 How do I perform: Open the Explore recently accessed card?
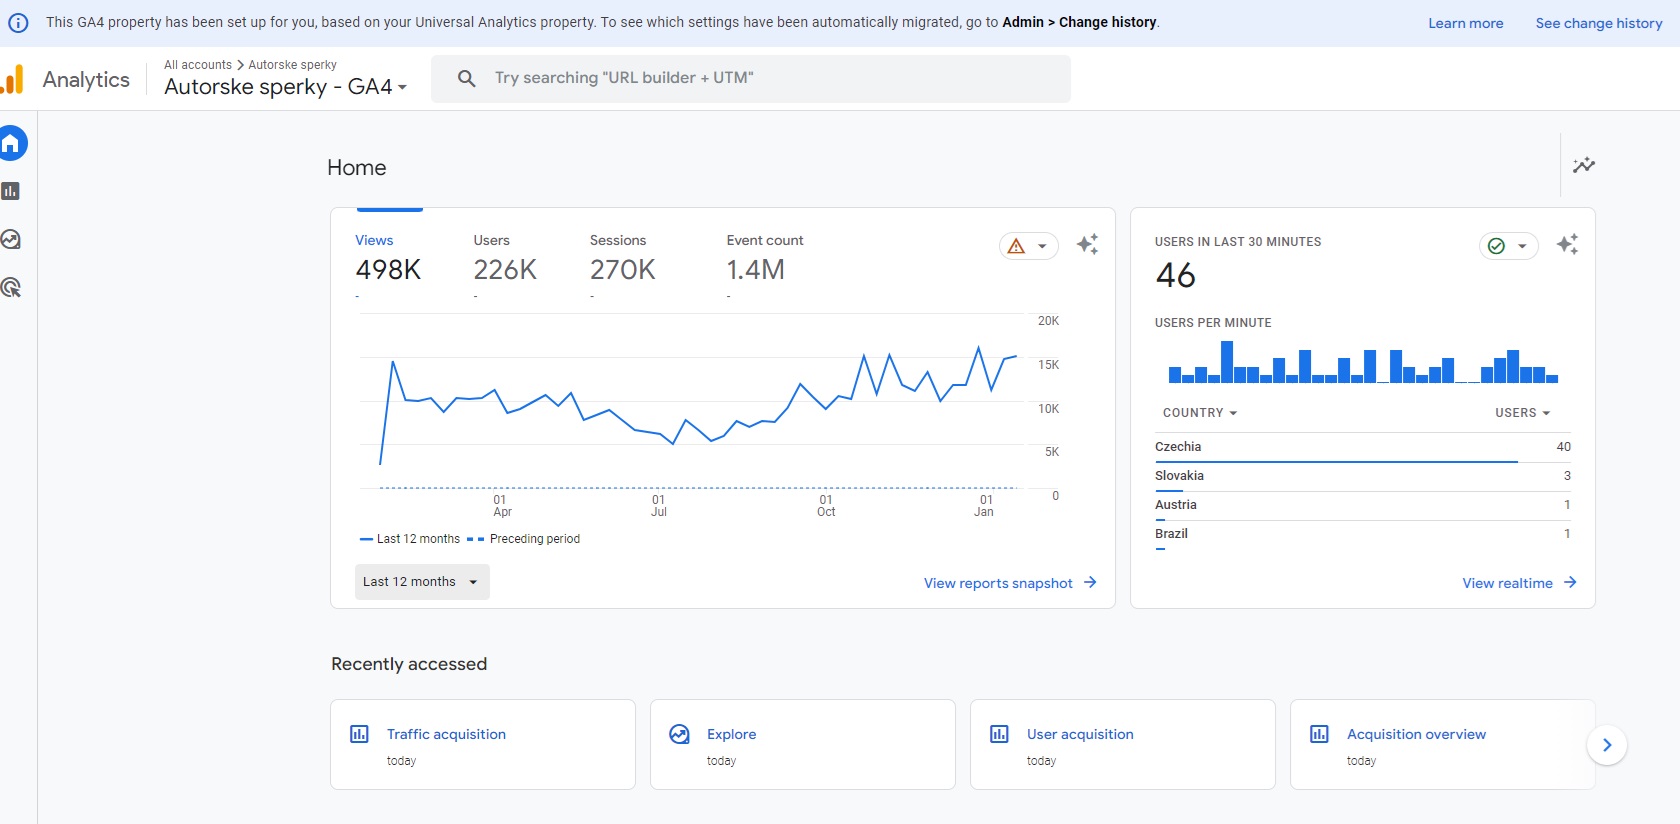803,744
